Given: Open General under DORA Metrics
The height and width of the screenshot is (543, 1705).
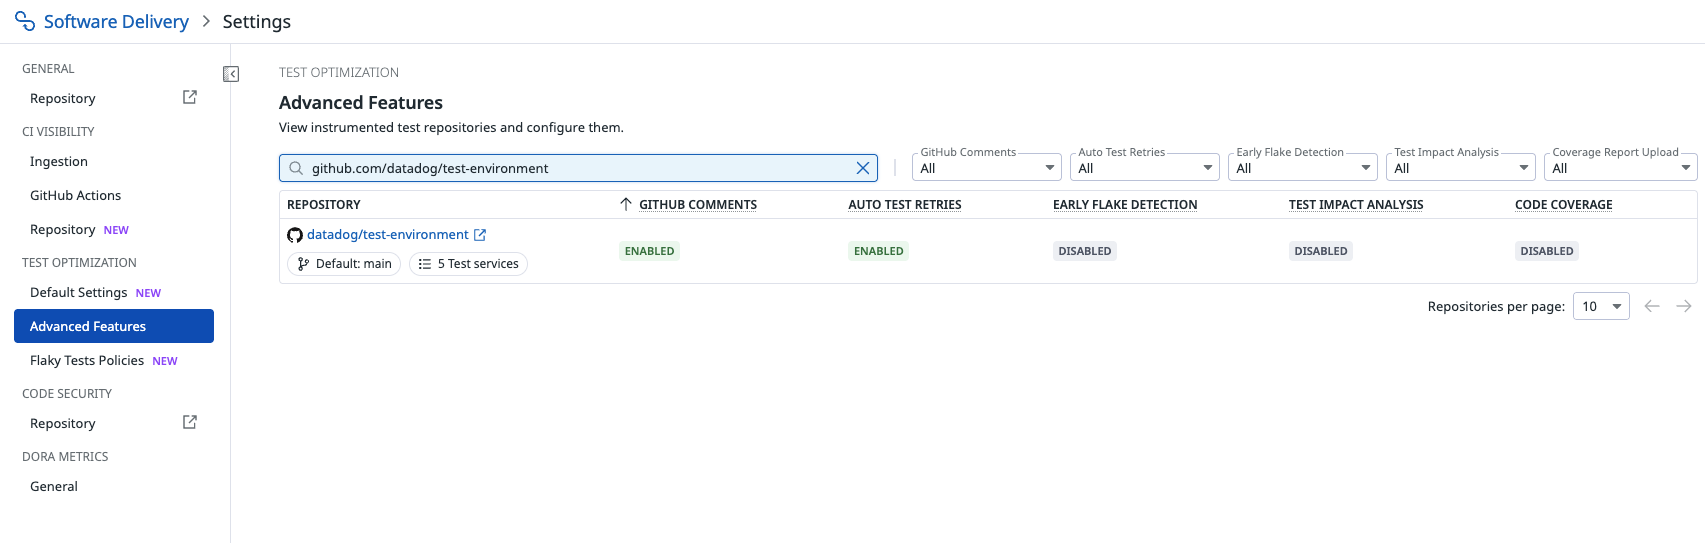Looking at the screenshot, I should click(x=54, y=486).
